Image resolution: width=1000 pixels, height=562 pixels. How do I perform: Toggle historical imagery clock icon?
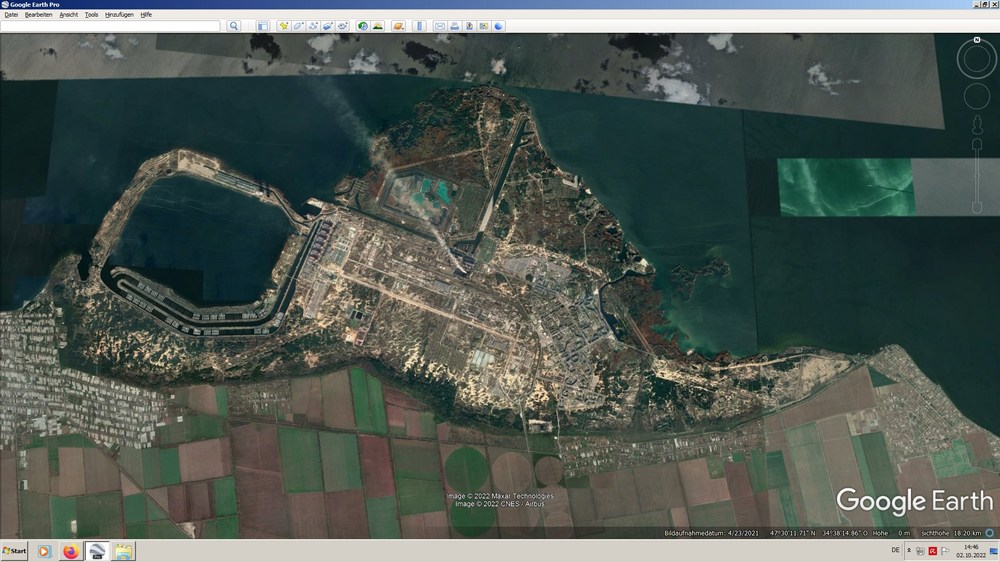click(363, 26)
